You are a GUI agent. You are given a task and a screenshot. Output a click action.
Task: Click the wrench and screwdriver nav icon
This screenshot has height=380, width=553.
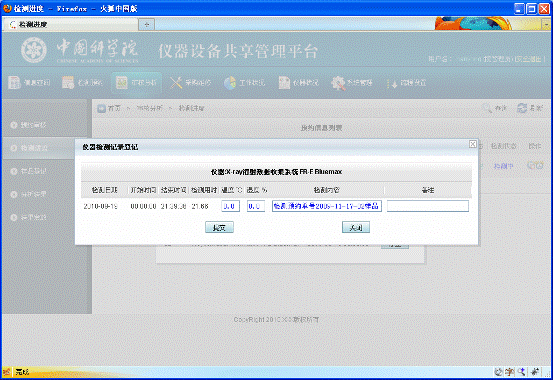pos(176,83)
